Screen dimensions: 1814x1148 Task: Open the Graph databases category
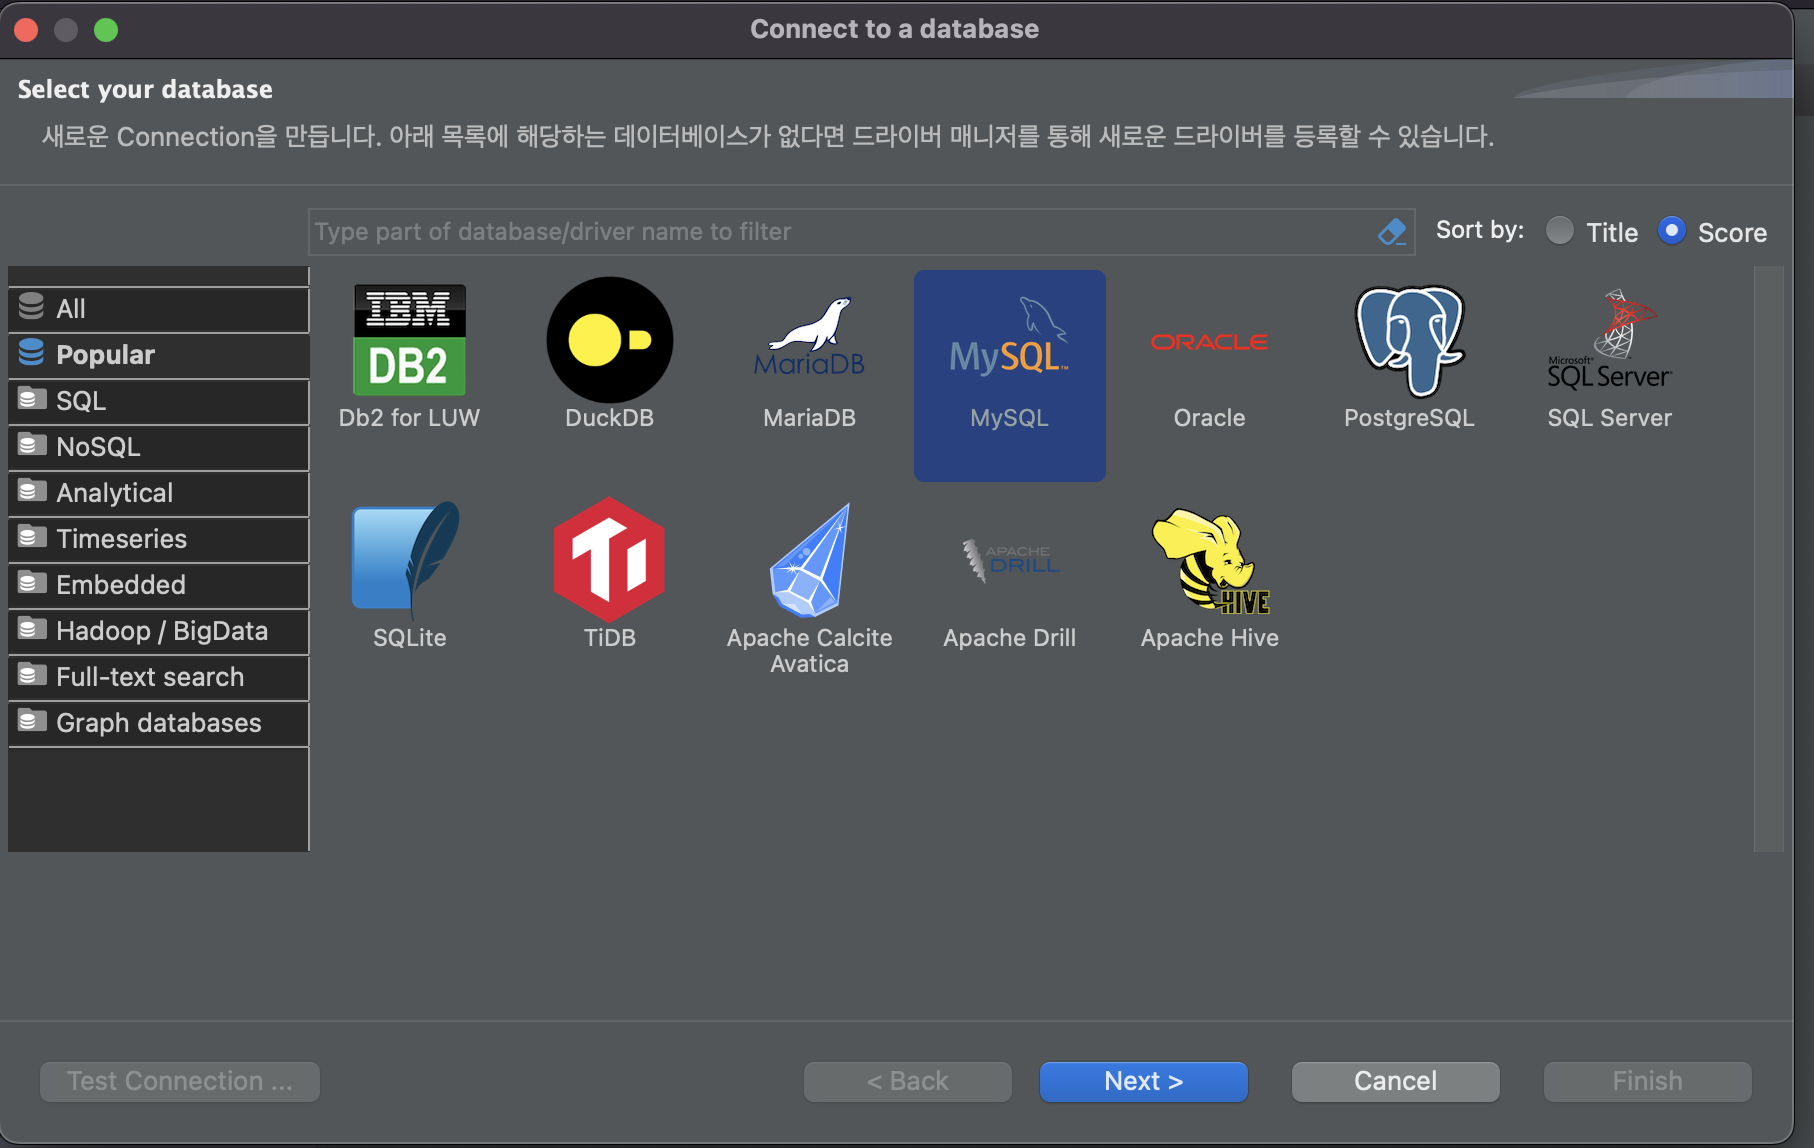pyautogui.click(x=159, y=723)
